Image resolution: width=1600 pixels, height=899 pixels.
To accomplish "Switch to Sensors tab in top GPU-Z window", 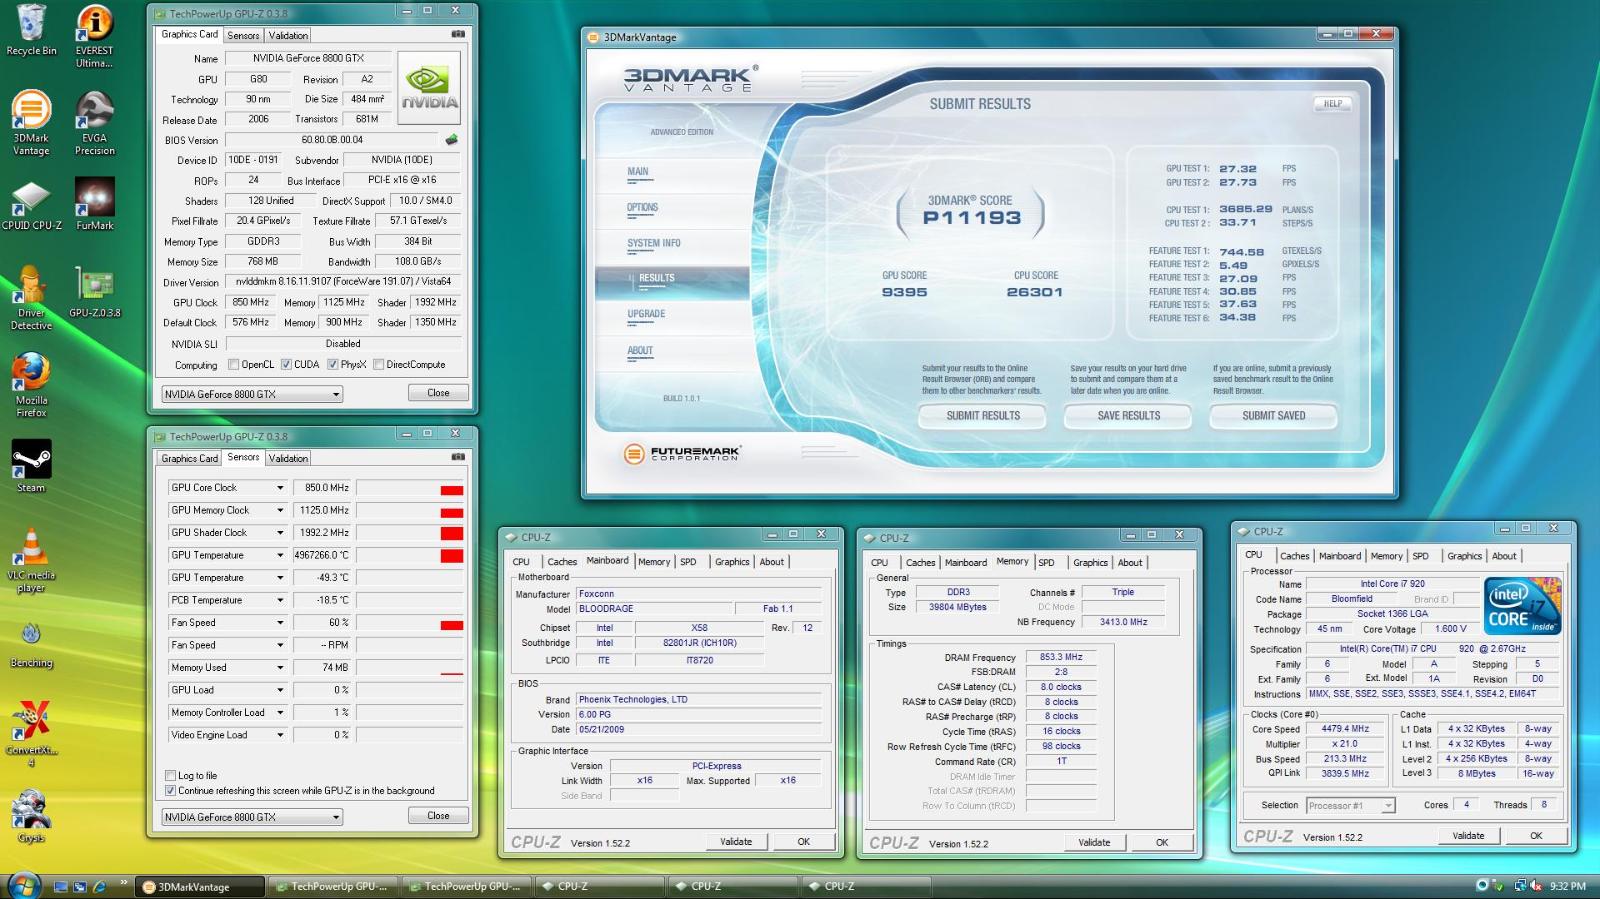I will click(243, 35).
